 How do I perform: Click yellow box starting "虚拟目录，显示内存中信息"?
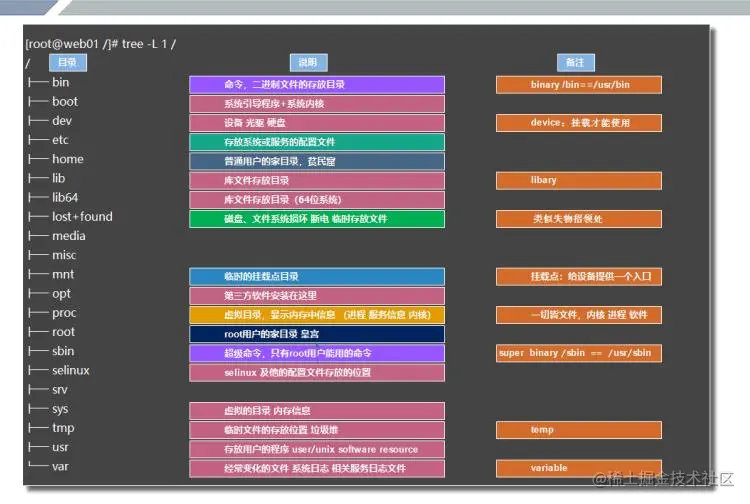click(x=317, y=315)
